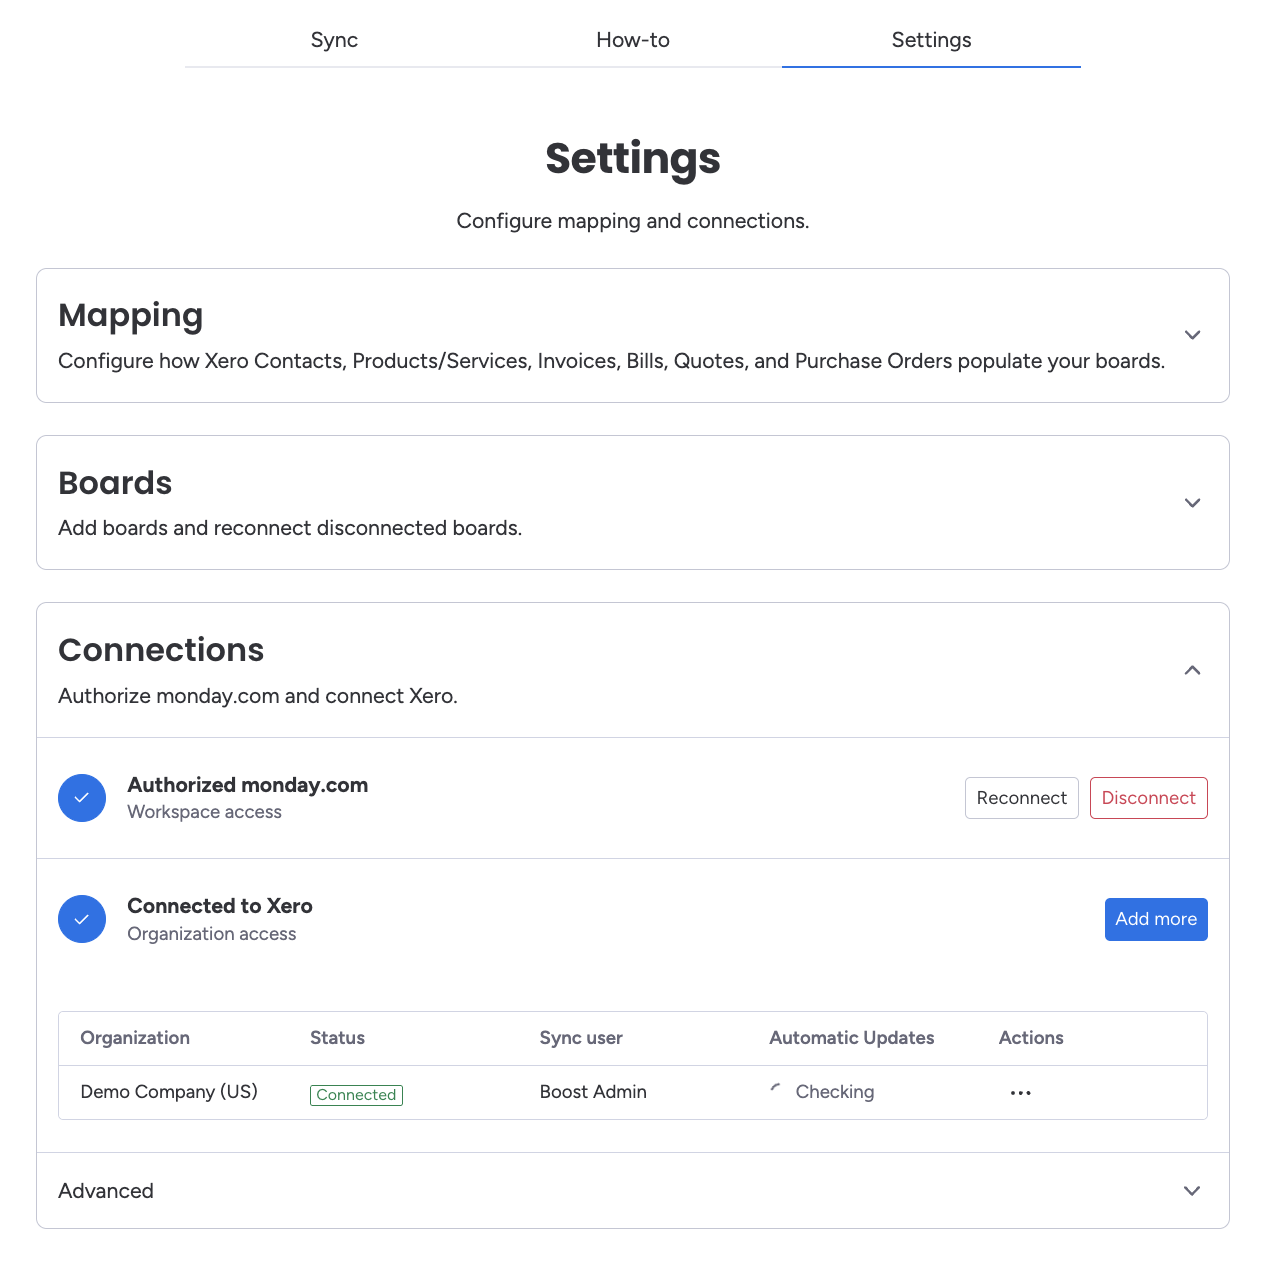Collapse the Connections section chevron
This screenshot has height=1274, width=1262.
pos(1192,670)
